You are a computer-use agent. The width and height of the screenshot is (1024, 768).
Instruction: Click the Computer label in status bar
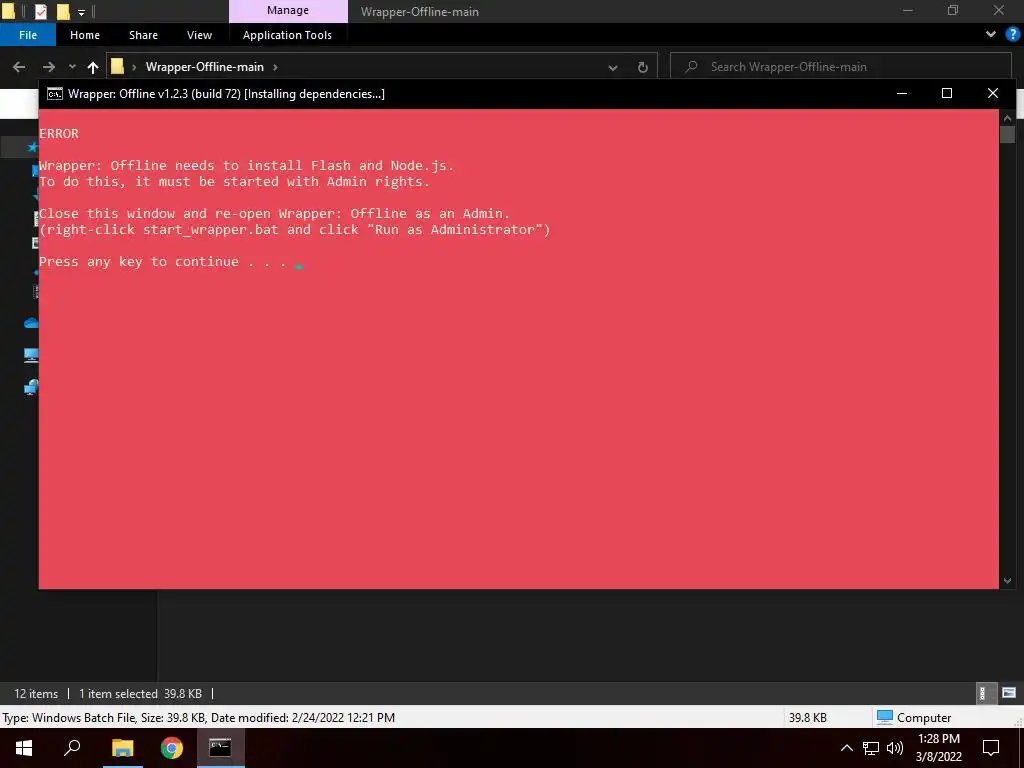923,717
